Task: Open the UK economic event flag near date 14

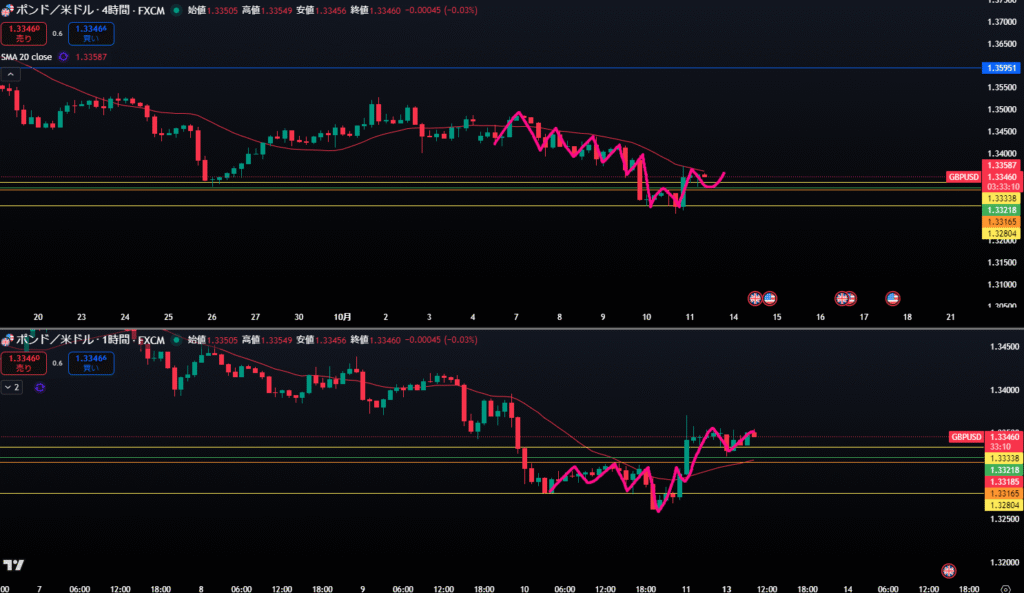Action: point(756,298)
